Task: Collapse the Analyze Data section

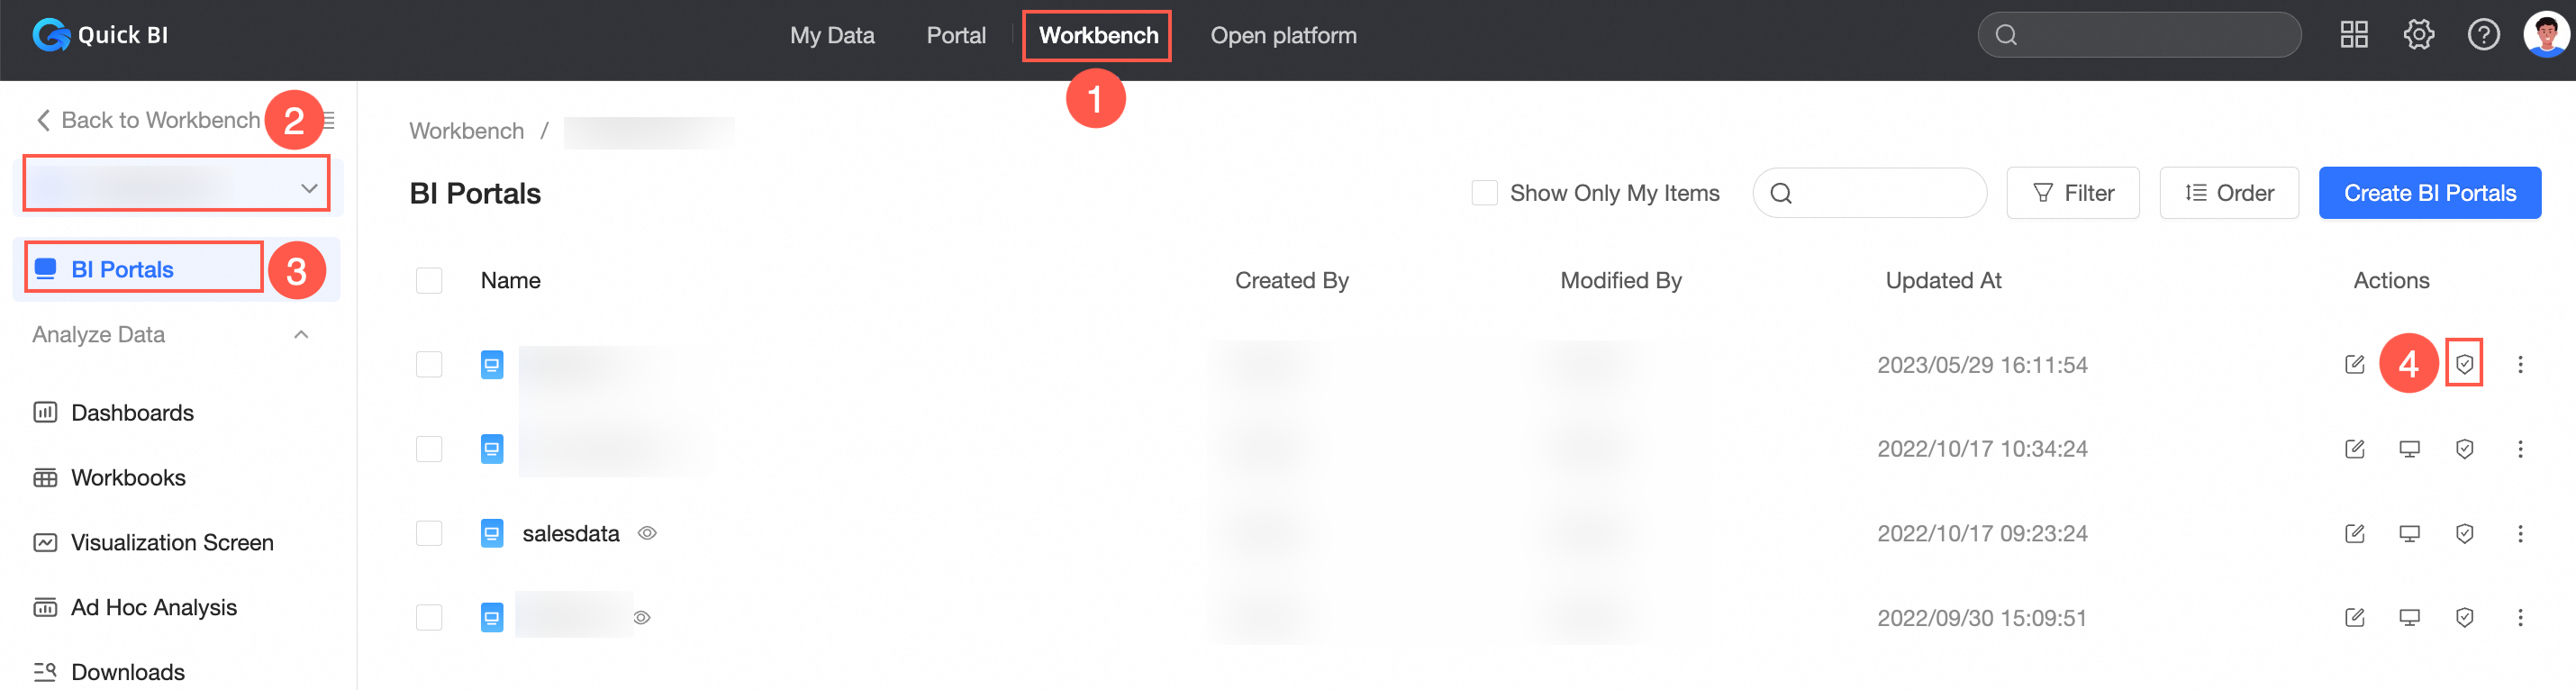Action: (301, 335)
